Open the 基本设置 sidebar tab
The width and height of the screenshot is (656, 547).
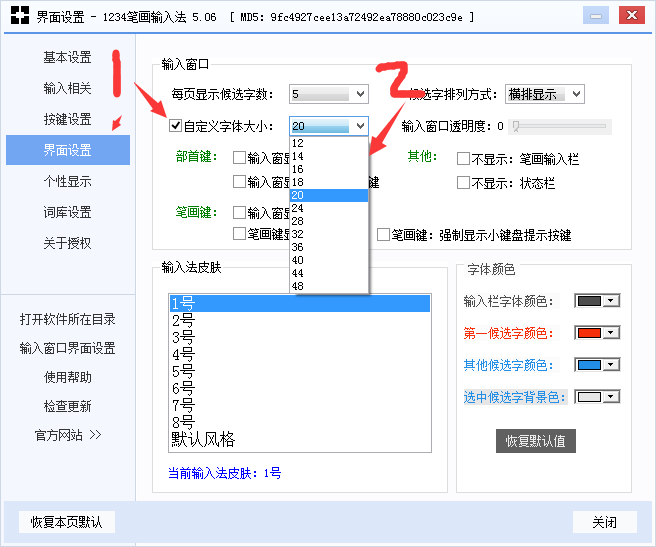(x=67, y=57)
